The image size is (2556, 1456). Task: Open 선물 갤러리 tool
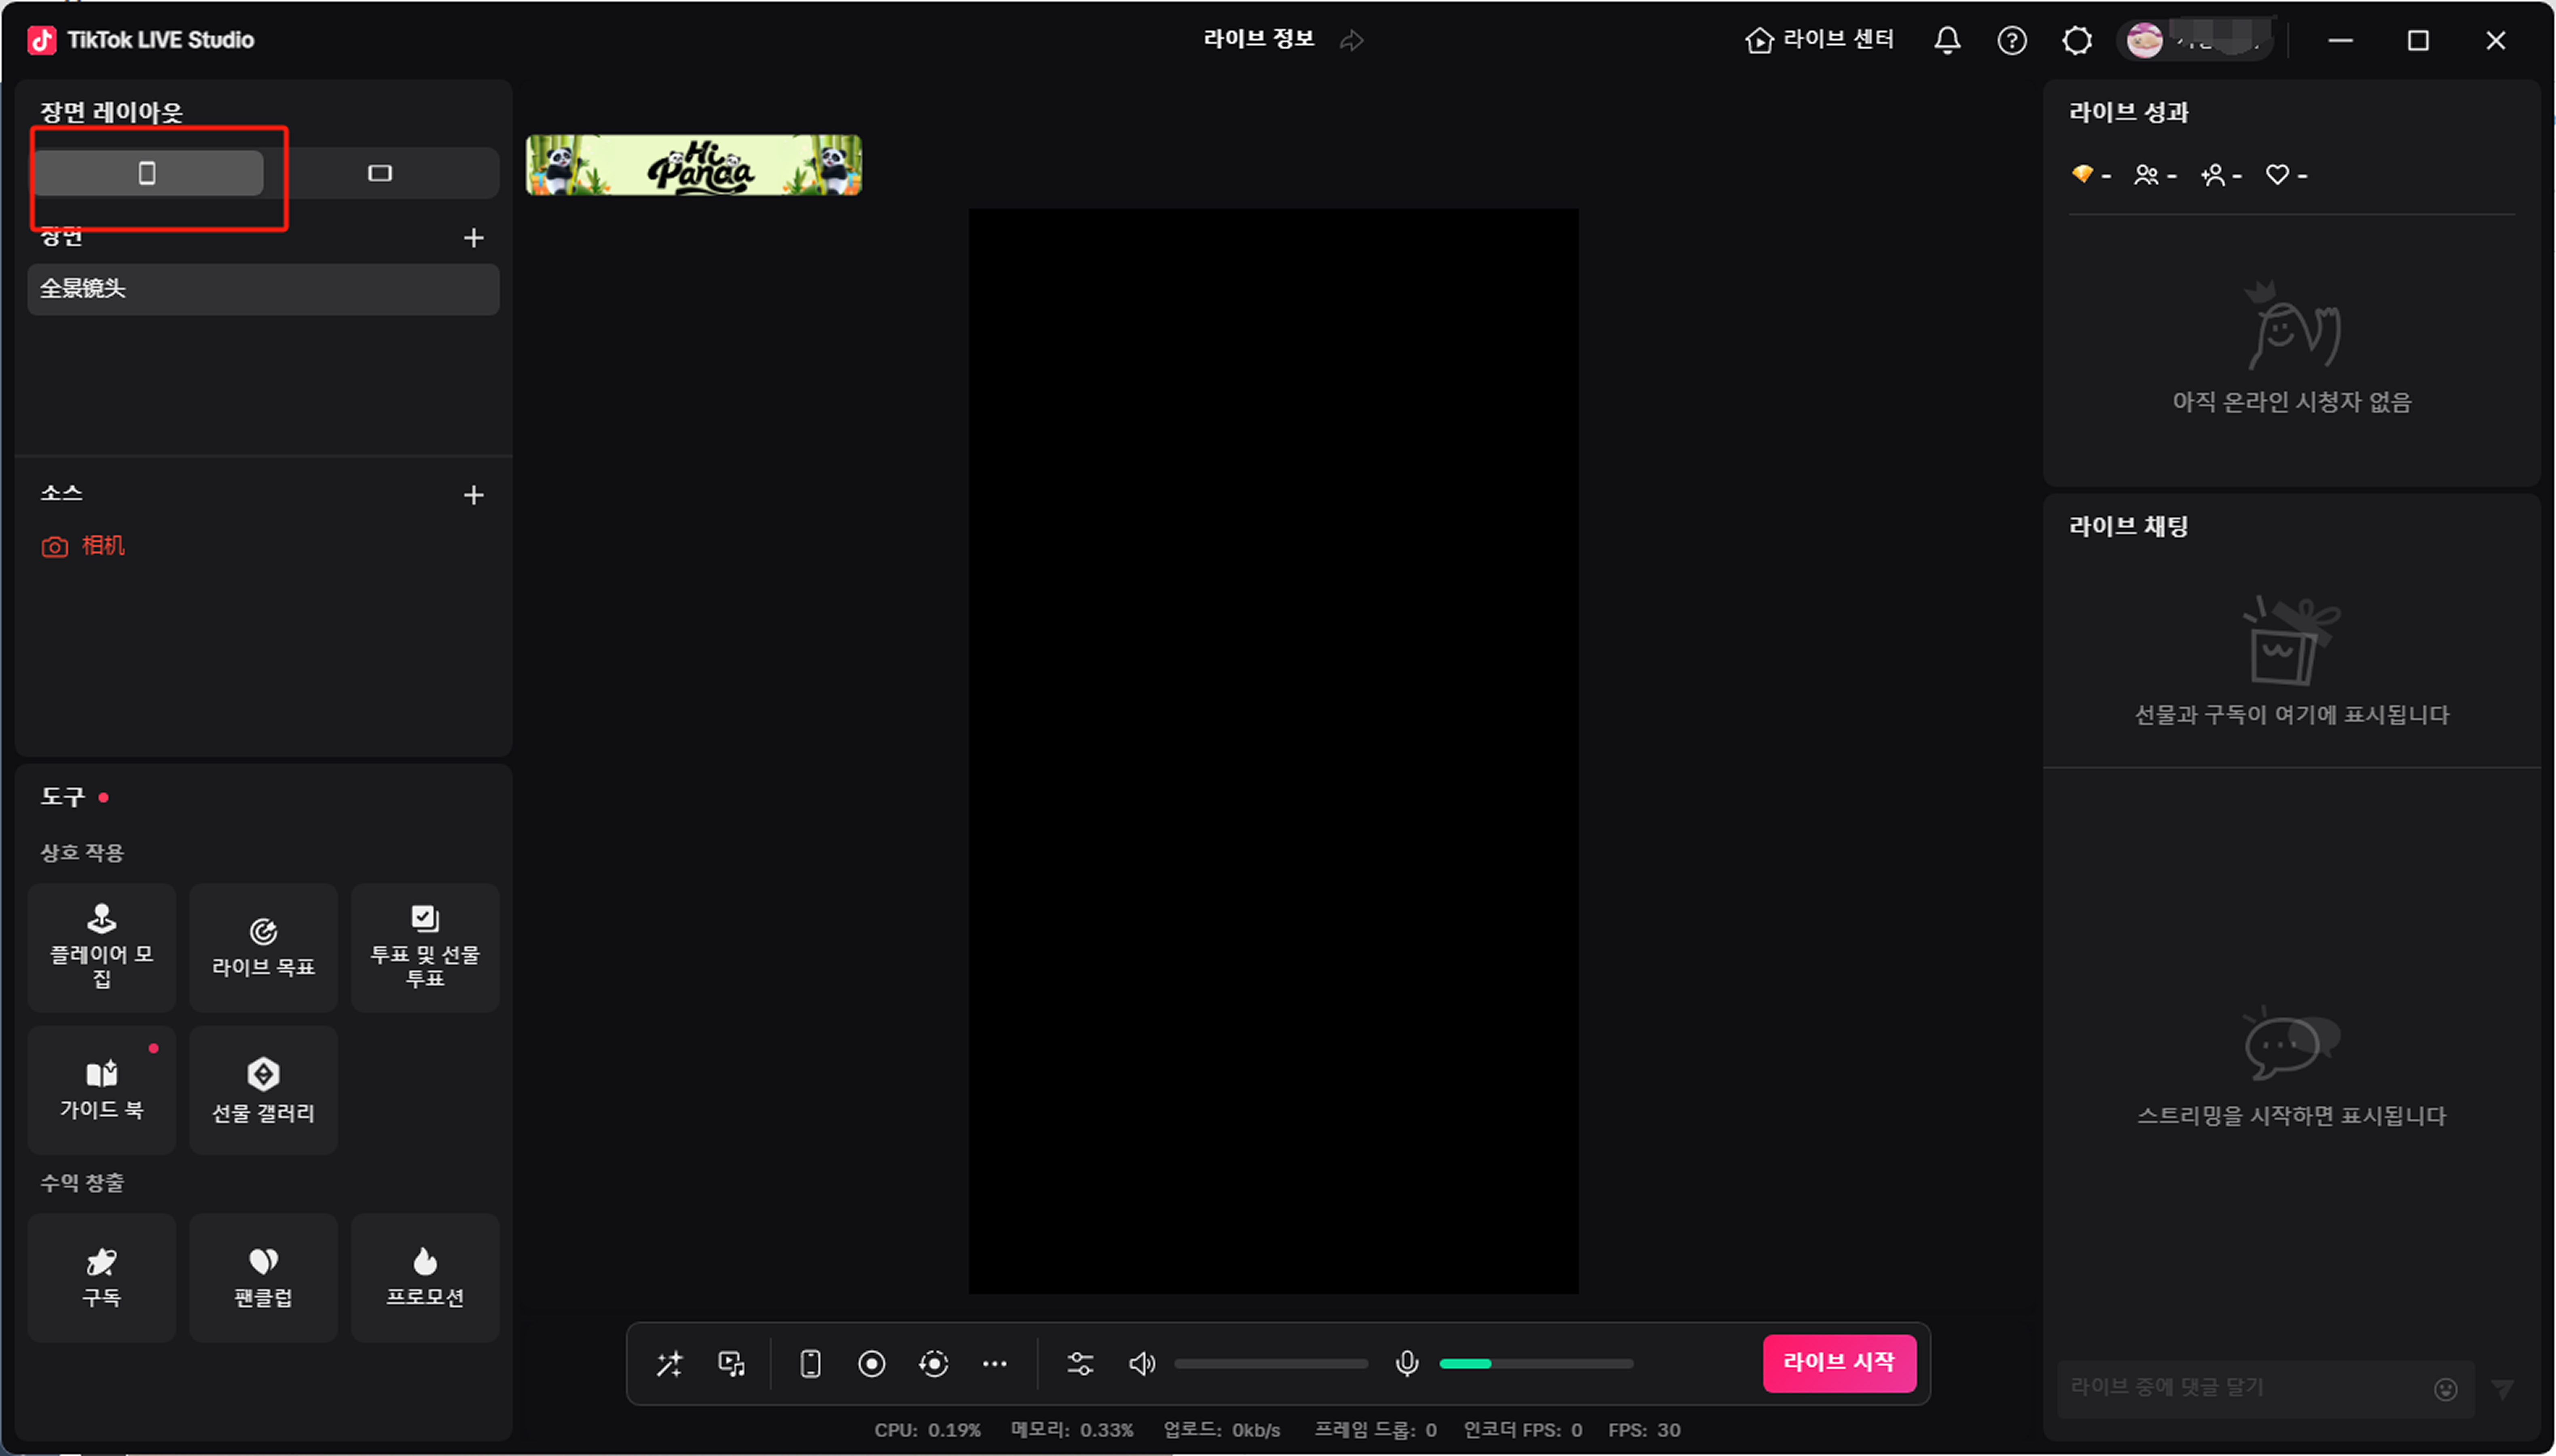(263, 1090)
